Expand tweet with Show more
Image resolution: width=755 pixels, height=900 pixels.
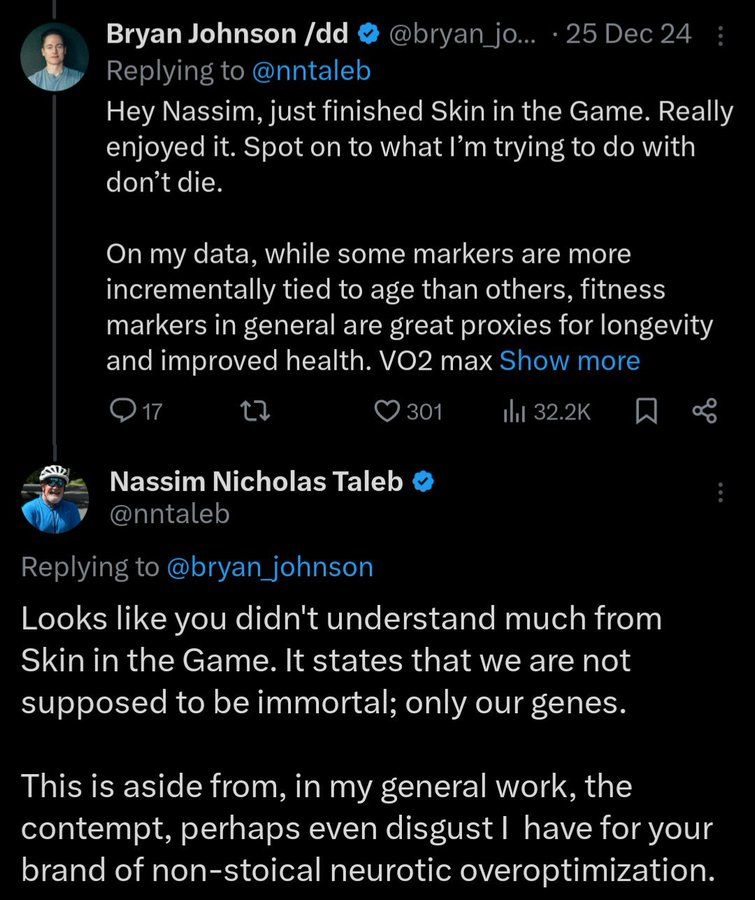570,361
